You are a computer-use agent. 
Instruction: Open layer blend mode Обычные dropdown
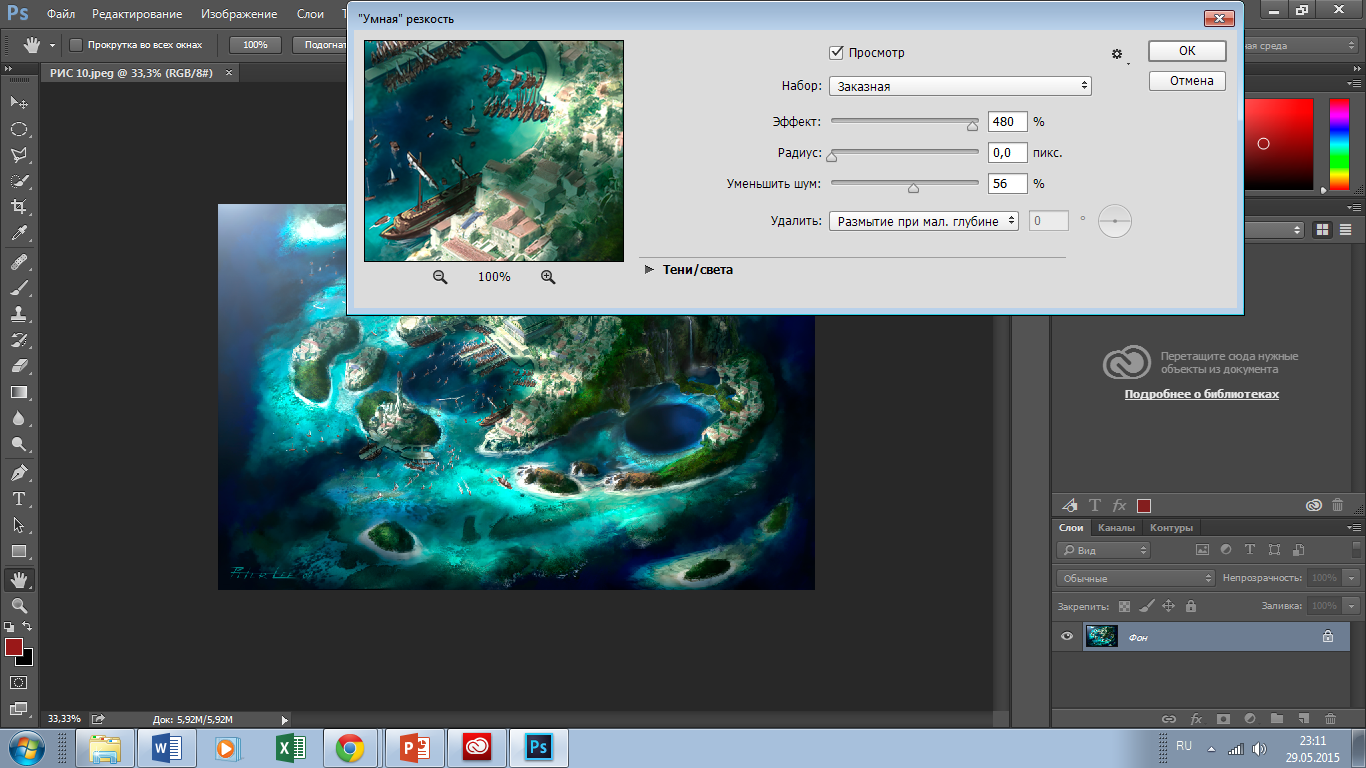(1135, 578)
